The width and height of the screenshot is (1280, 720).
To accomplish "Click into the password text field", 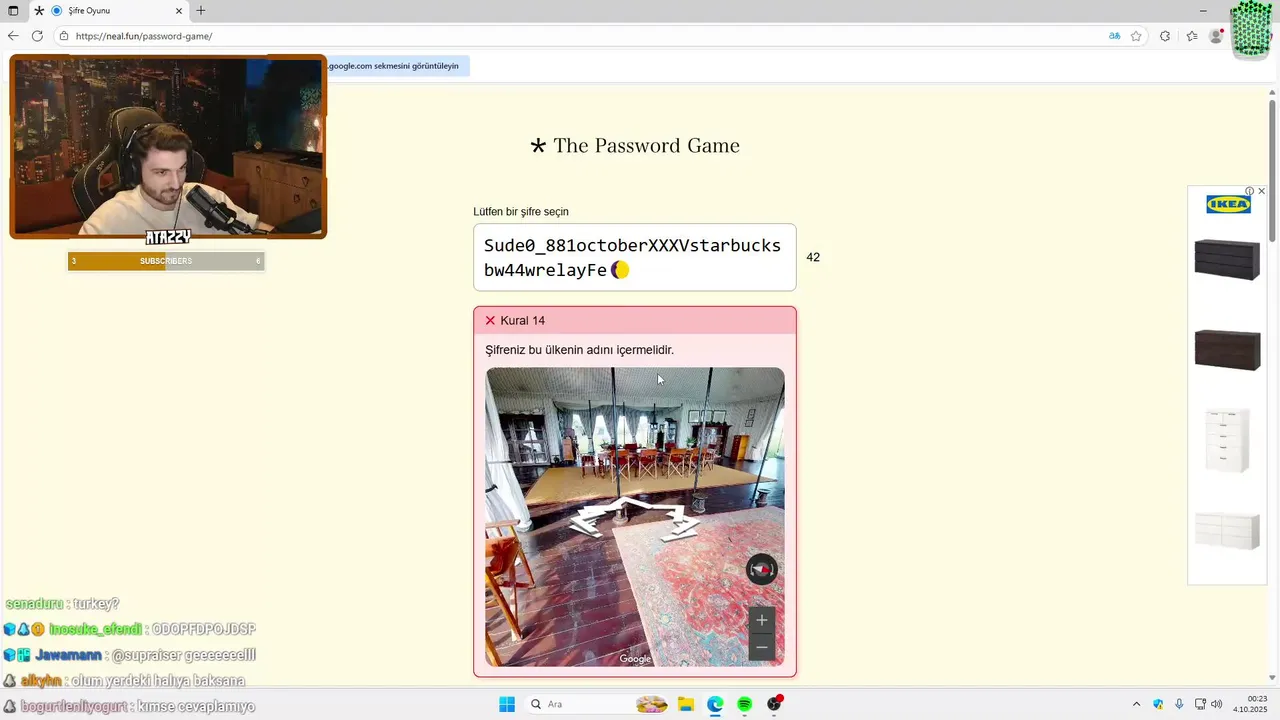I will click(635, 257).
